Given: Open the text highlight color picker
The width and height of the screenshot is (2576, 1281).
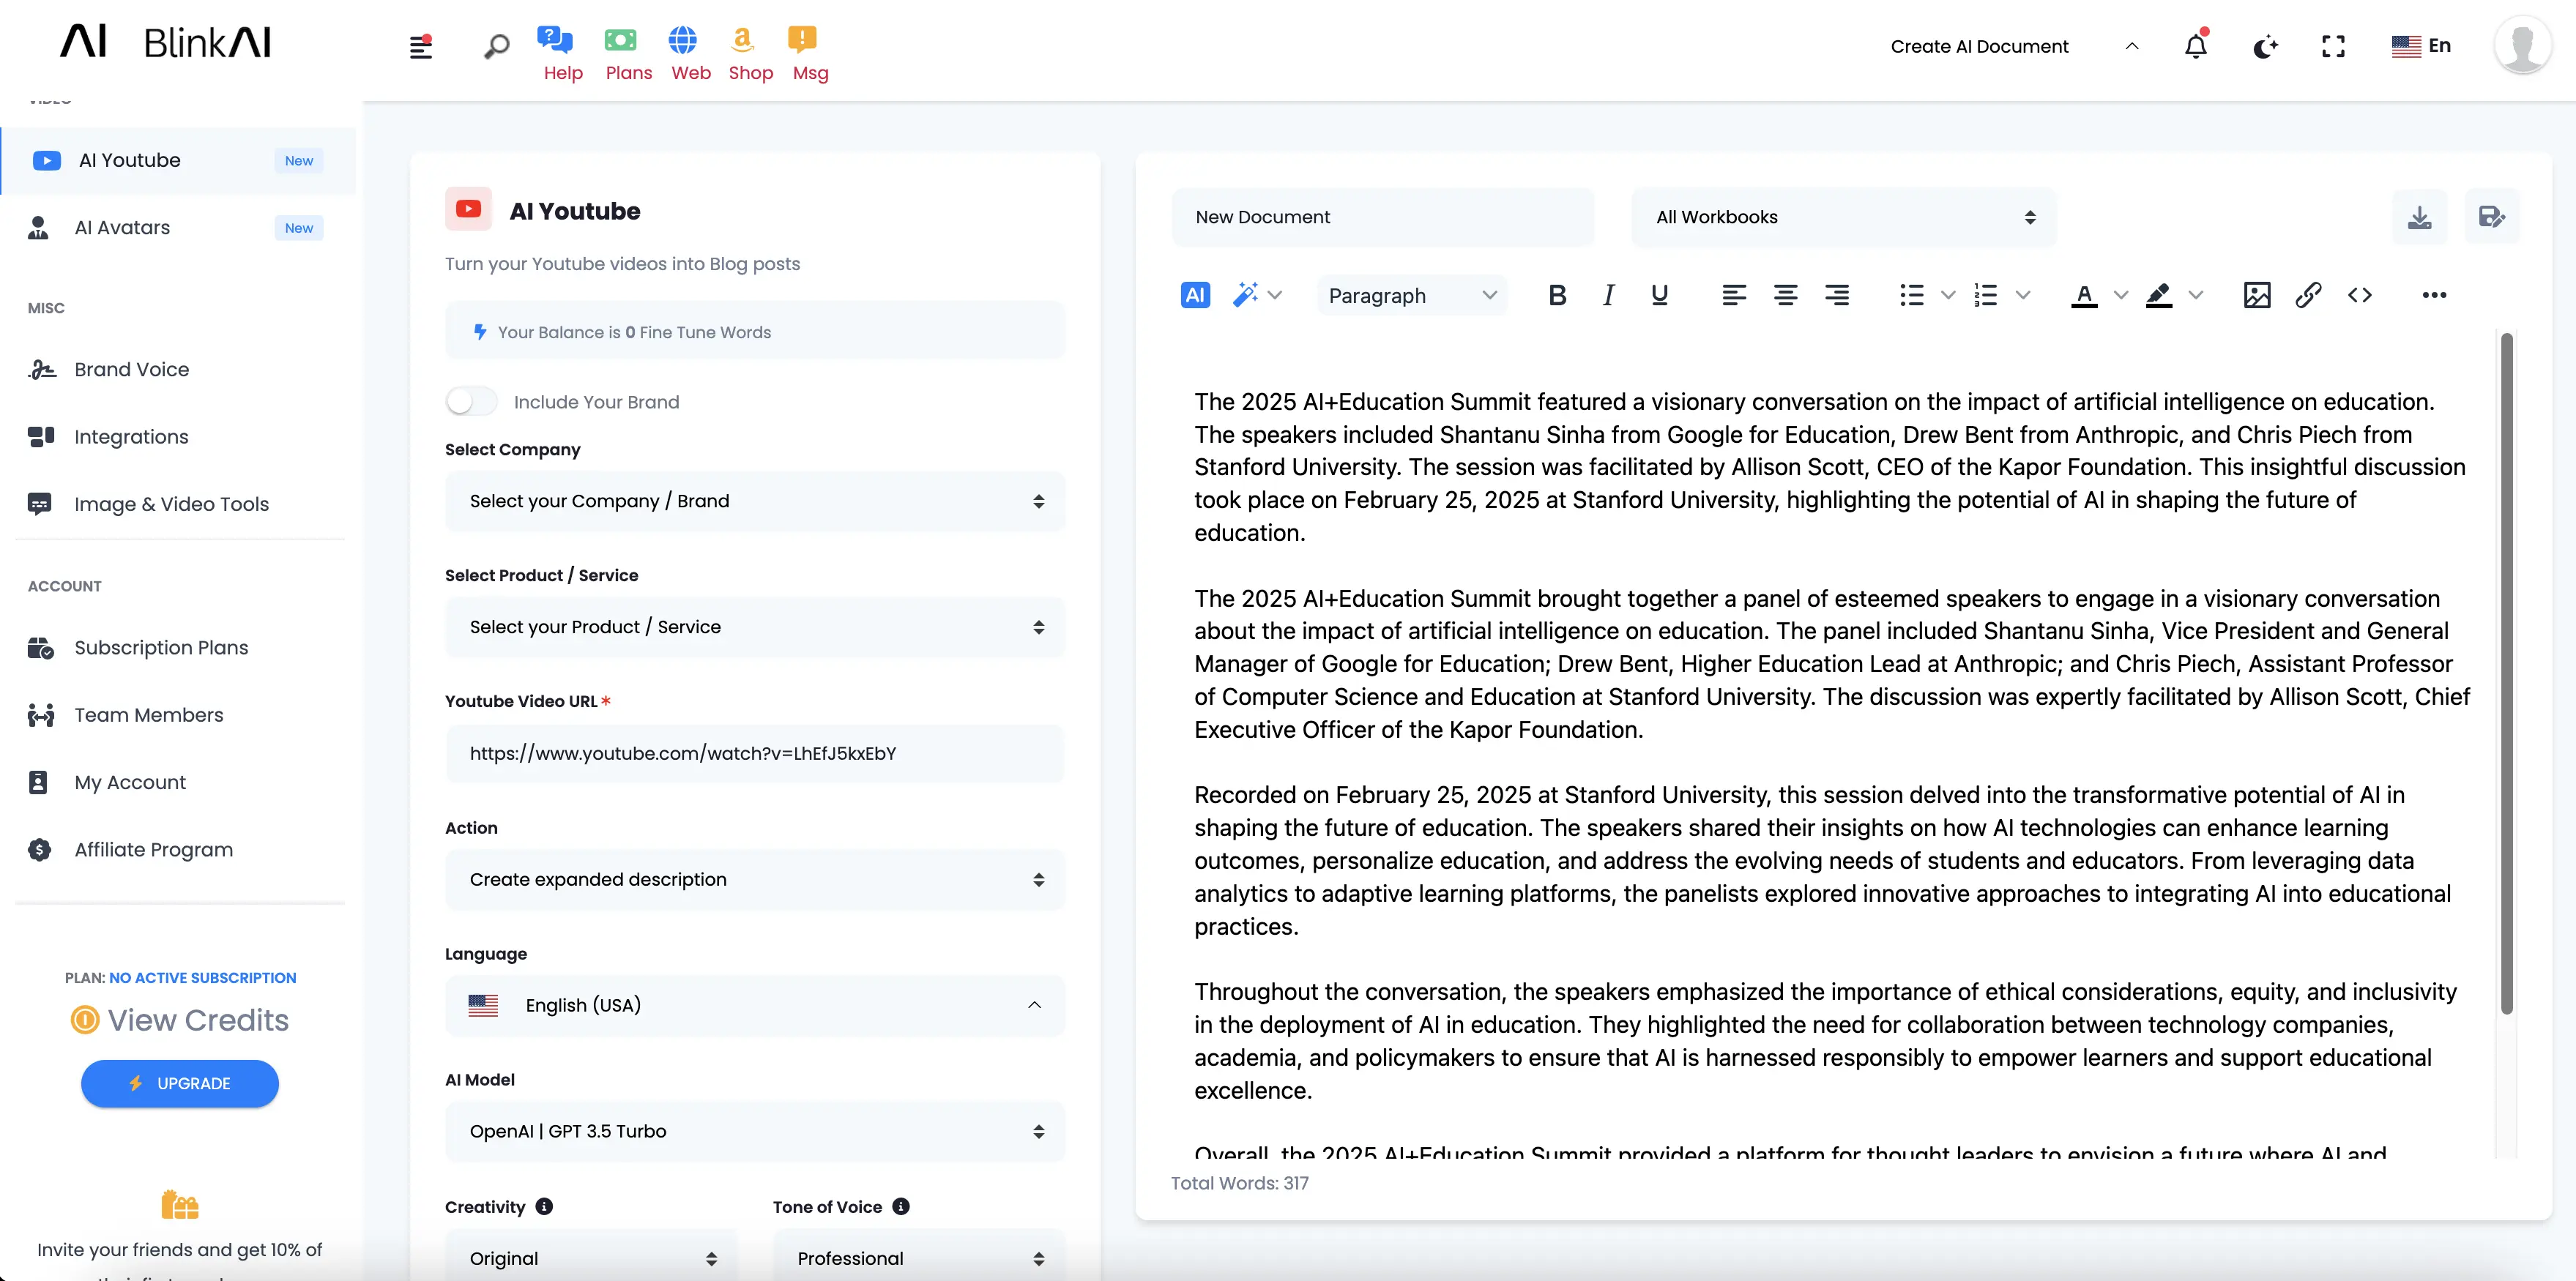Looking at the screenshot, I should pyautogui.click(x=2195, y=295).
